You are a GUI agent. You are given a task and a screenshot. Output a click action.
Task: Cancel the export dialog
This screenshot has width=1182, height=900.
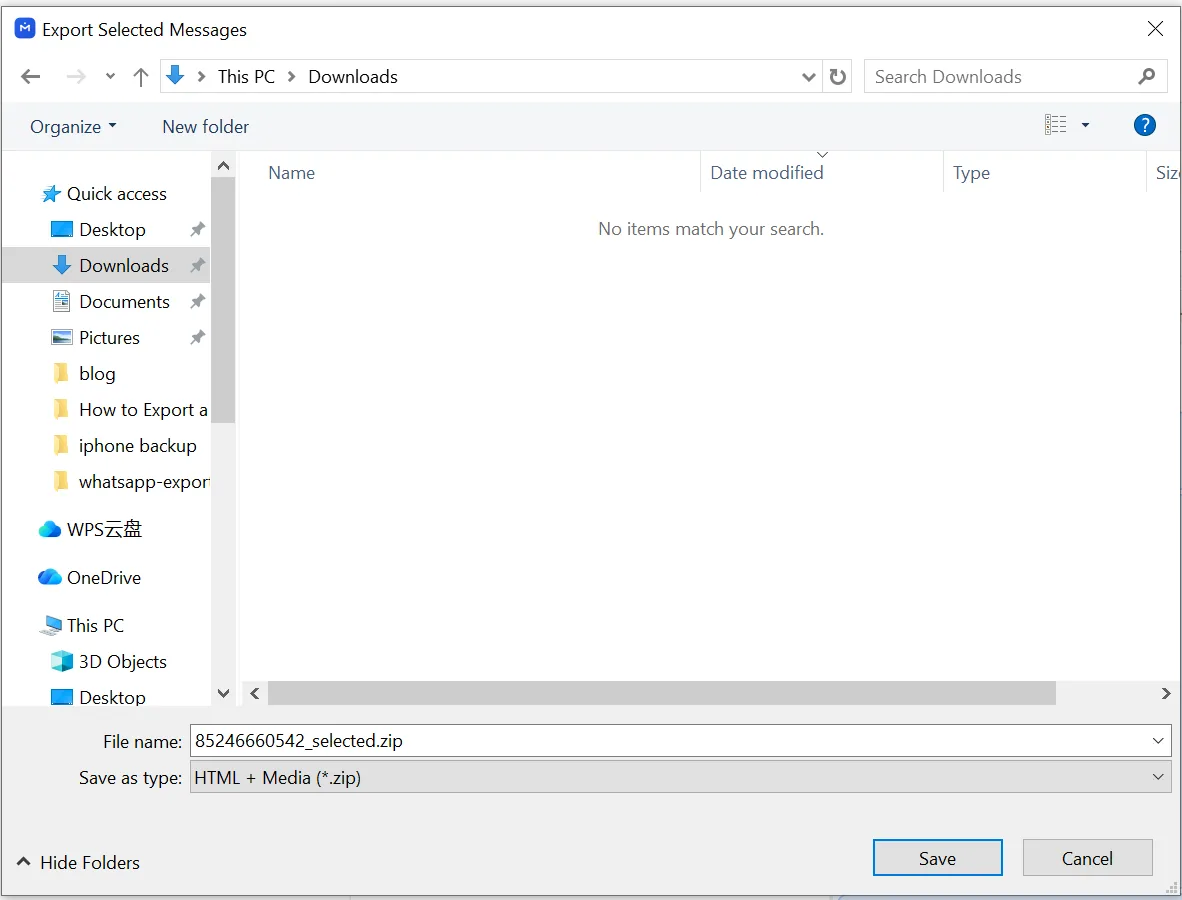[x=1087, y=859]
